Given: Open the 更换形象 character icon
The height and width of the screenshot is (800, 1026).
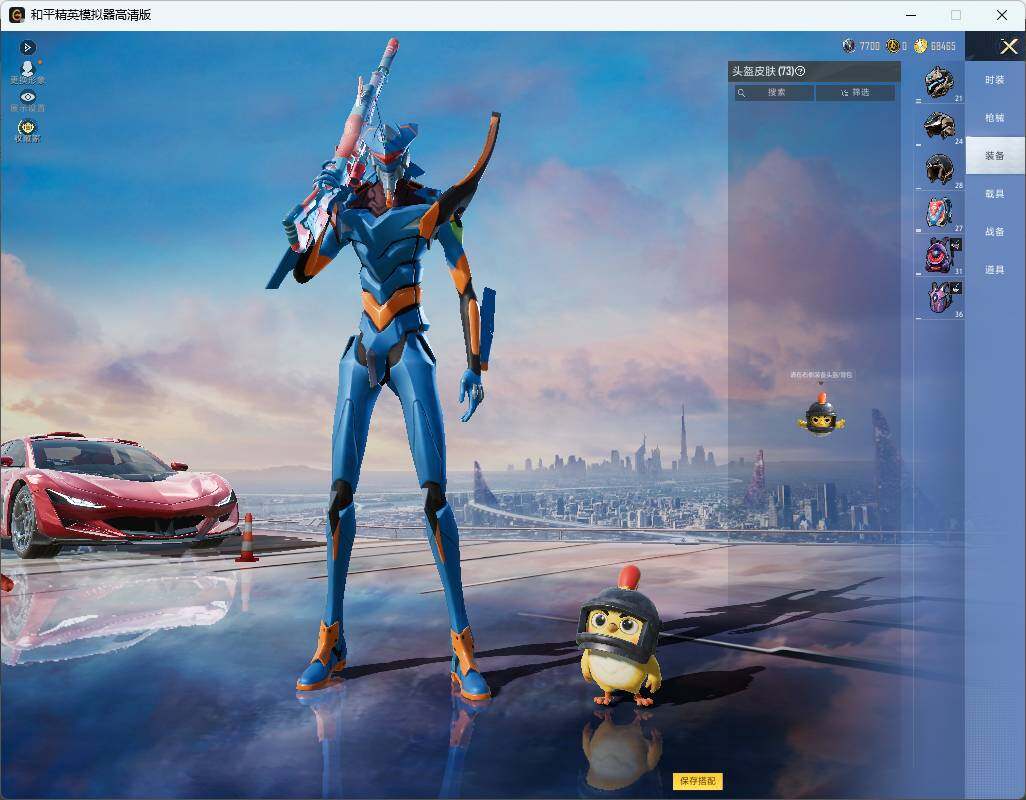Looking at the screenshot, I should (27, 71).
